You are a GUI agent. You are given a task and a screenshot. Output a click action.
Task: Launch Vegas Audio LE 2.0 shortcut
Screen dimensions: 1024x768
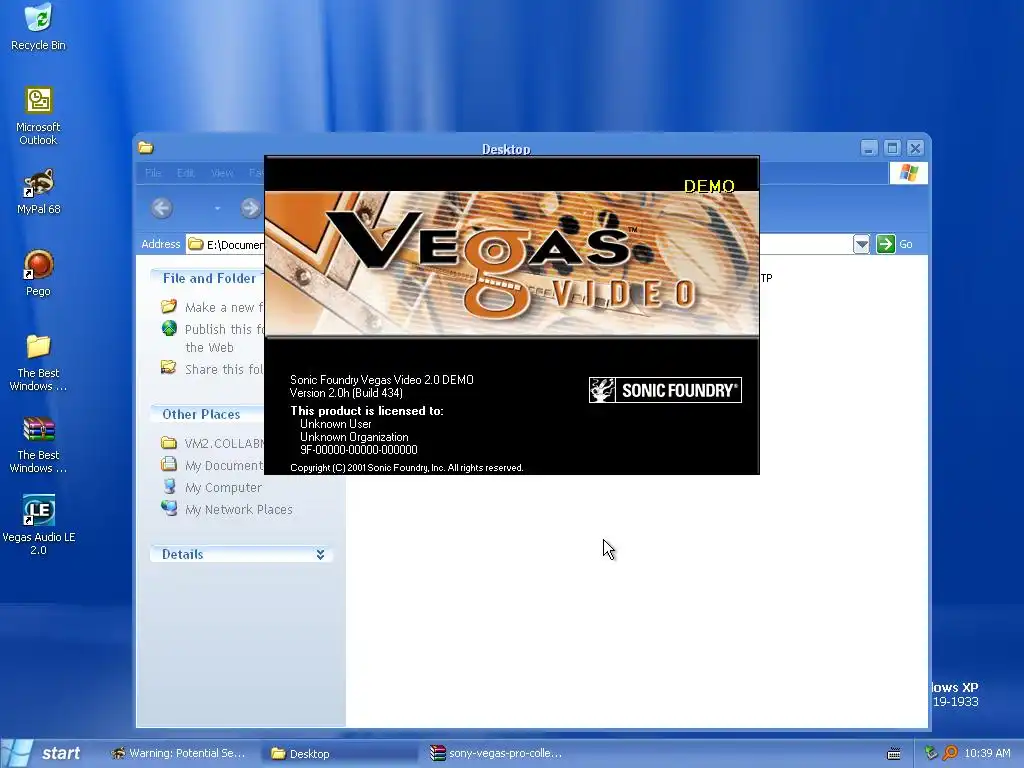[x=39, y=525]
